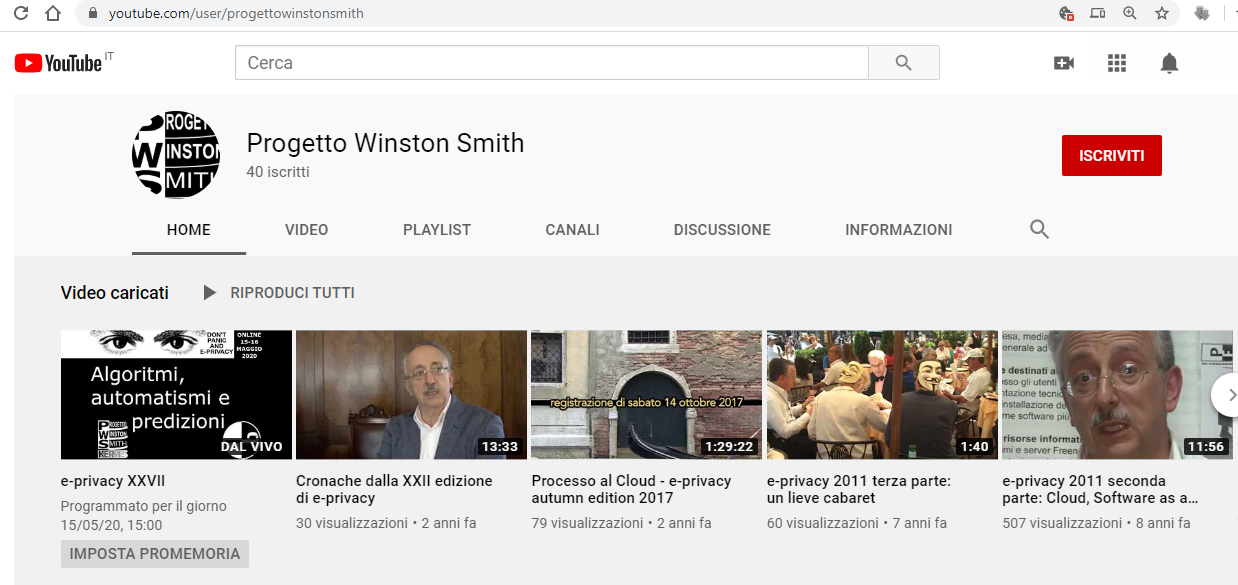Open the 13:33 duration video thumbnail

412,394
